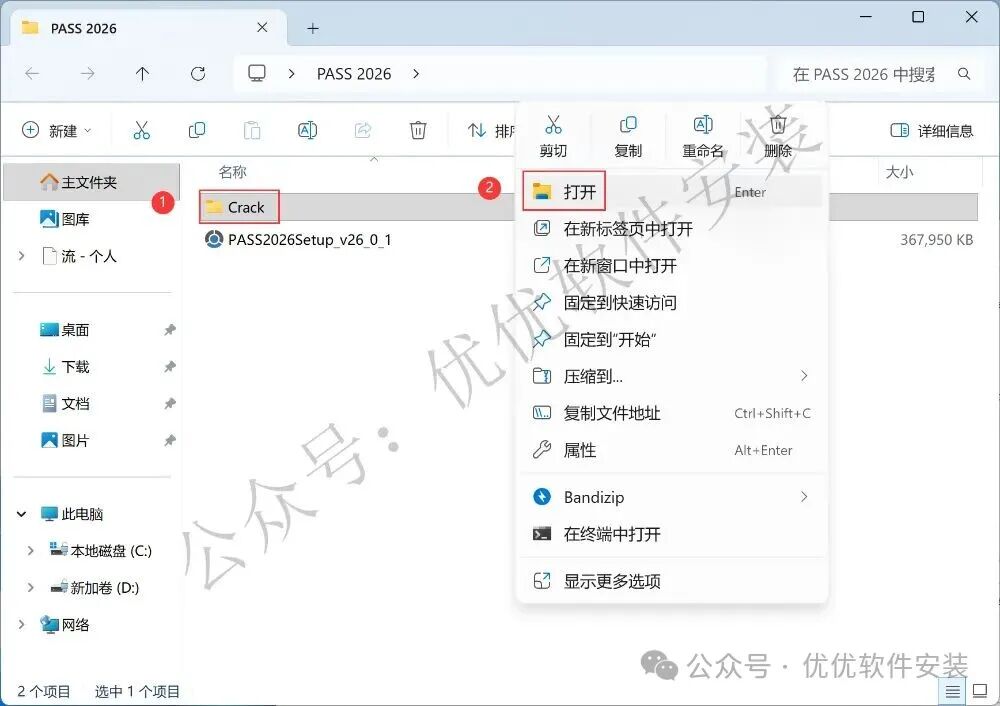Image resolution: width=1000 pixels, height=706 pixels.
Task: Click the toolbar Cut scissors icon
Action: [142, 130]
